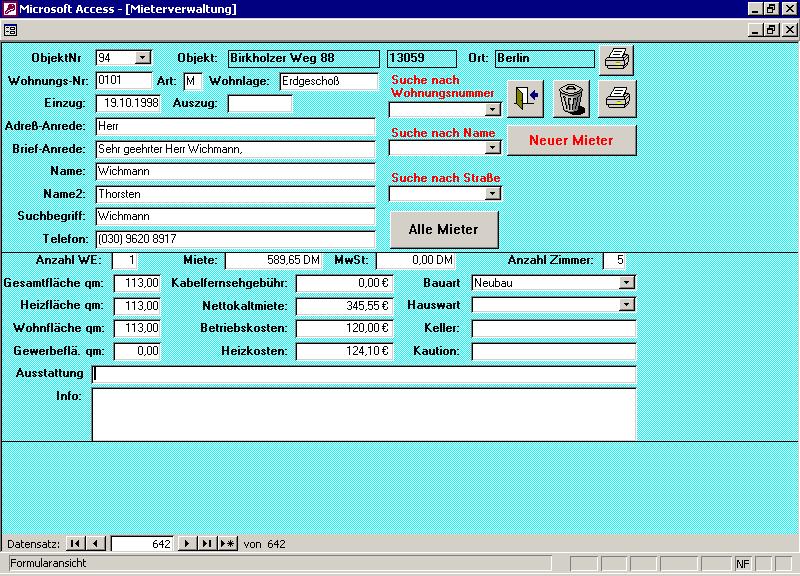Go to next record navigation arrow
This screenshot has width=800, height=576.
pos(187,543)
